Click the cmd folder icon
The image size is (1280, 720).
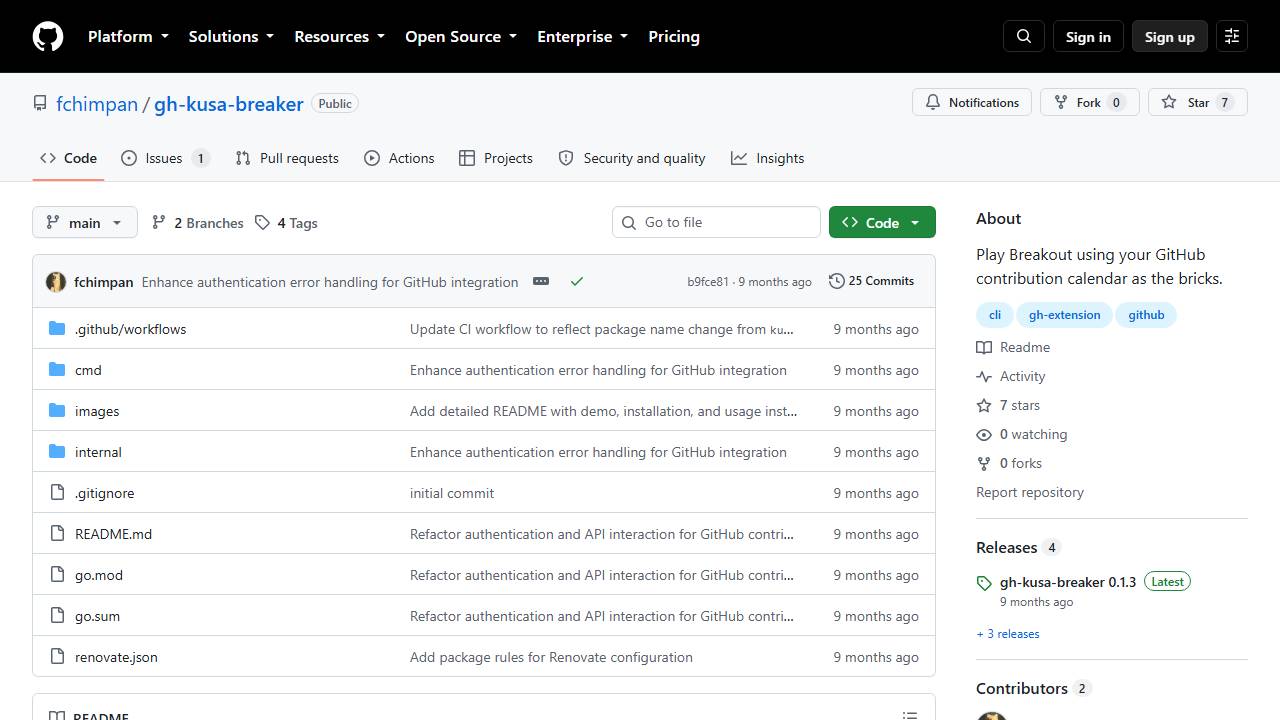(x=57, y=370)
